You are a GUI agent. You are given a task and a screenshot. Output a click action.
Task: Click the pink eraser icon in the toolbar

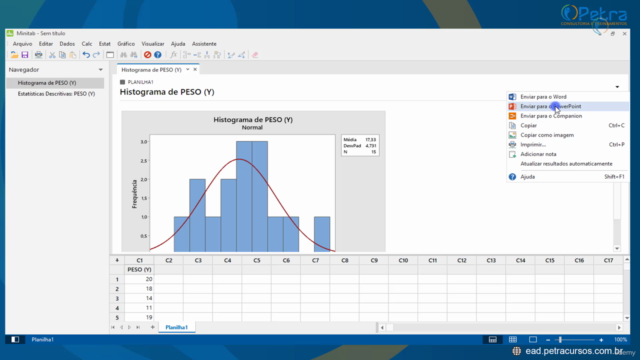(x=255, y=55)
